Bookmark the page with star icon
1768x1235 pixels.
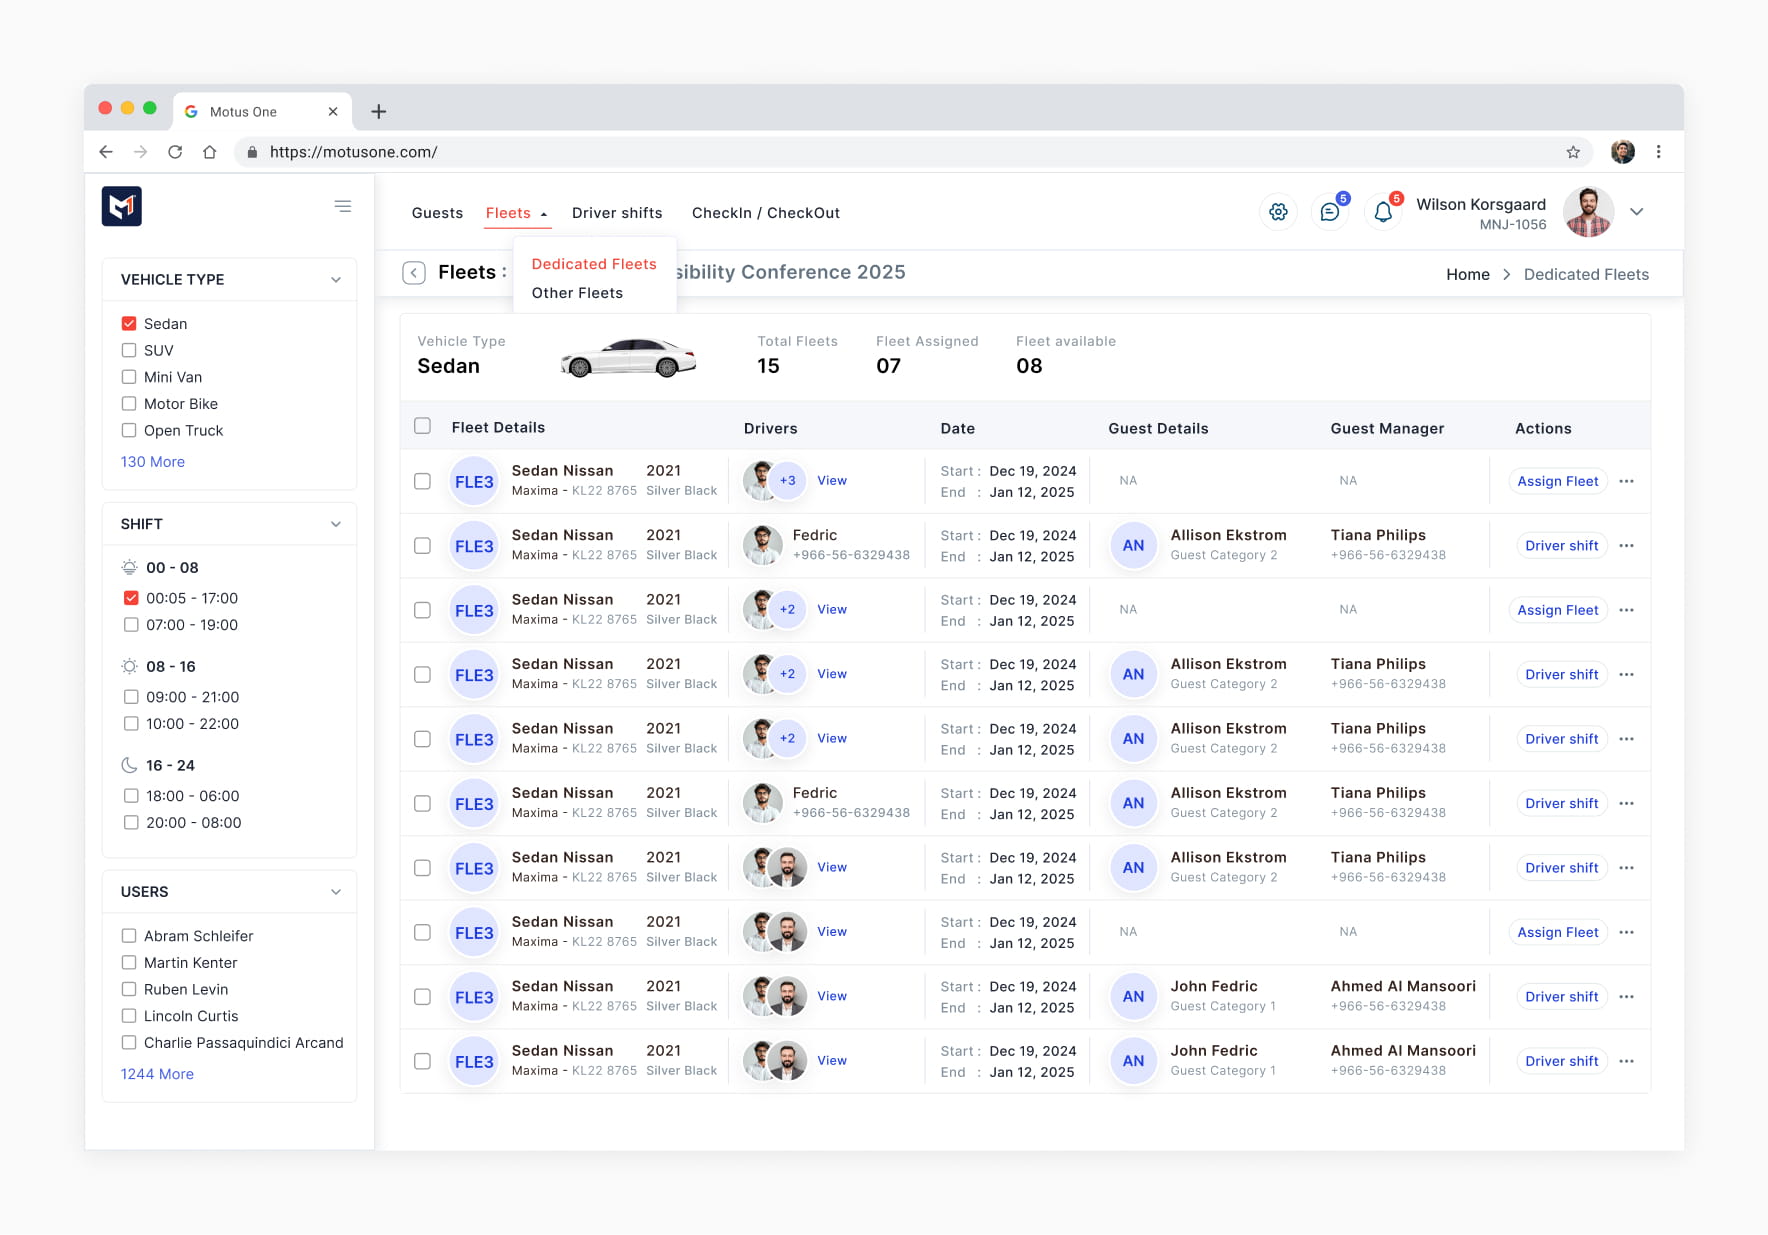pos(1573,152)
